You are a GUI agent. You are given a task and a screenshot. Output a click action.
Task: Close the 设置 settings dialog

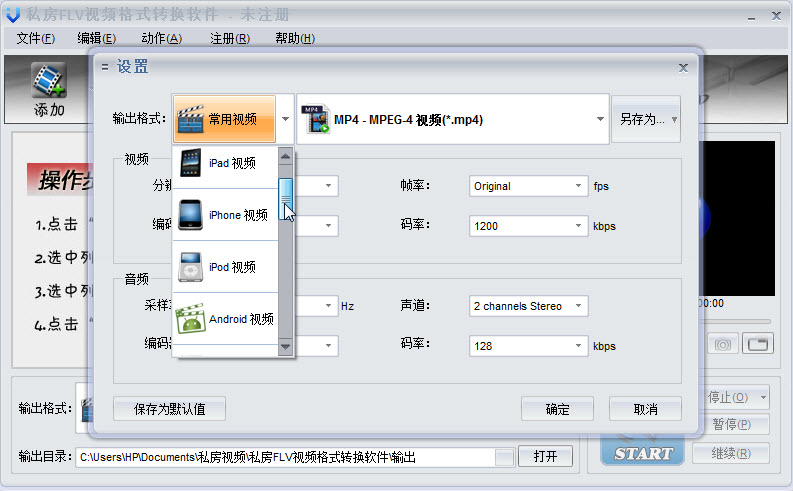point(683,68)
